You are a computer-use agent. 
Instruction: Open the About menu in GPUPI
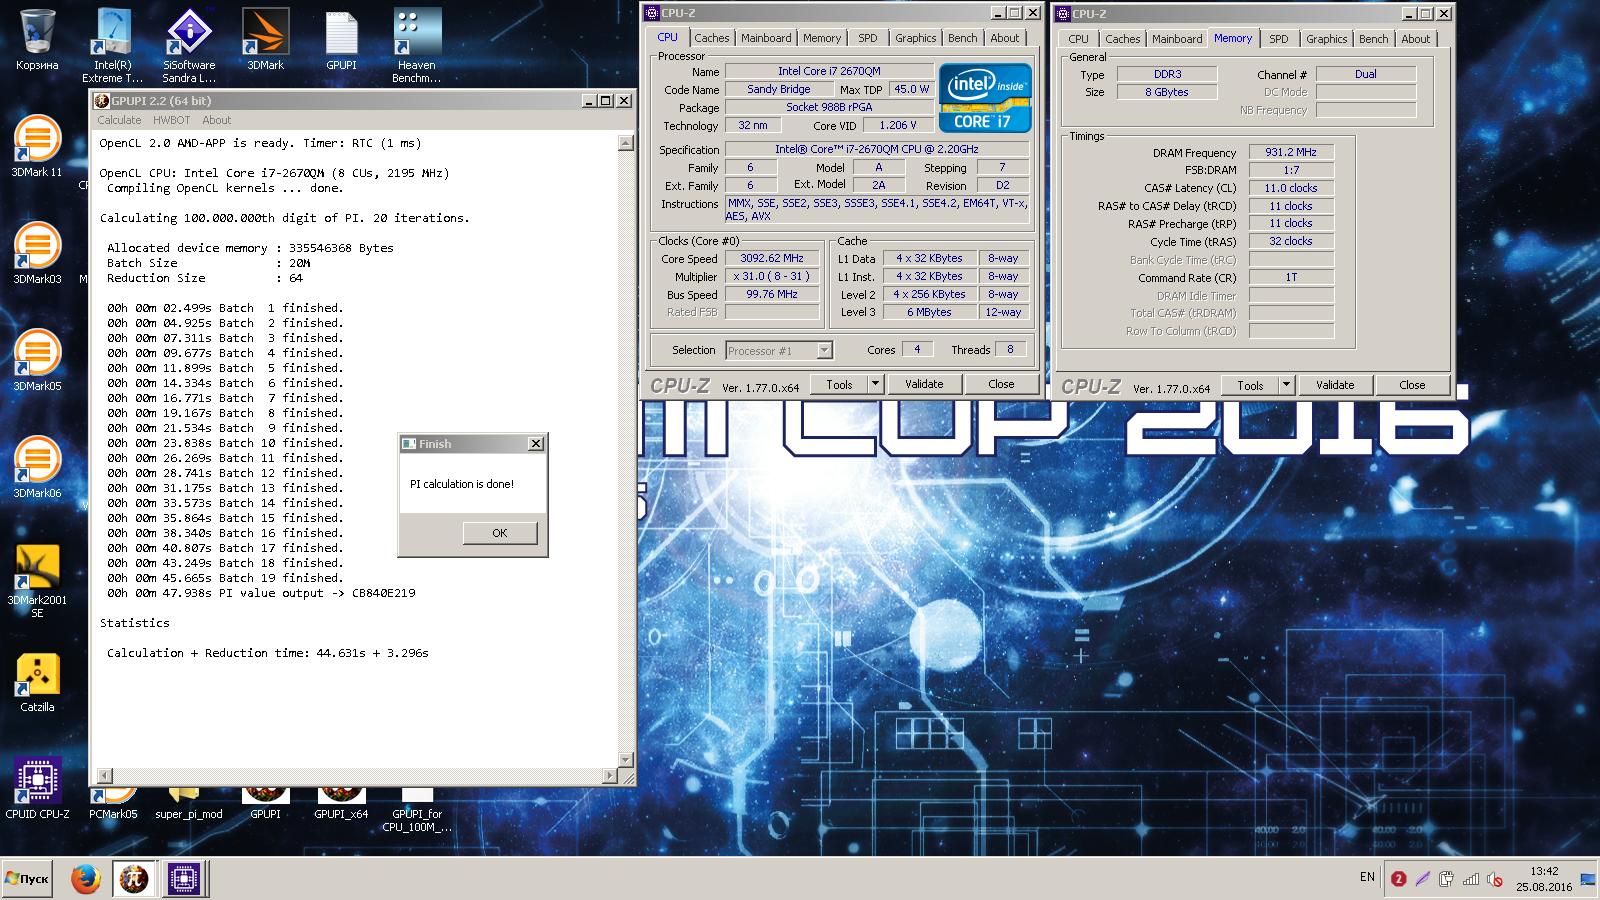click(x=216, y=120)
